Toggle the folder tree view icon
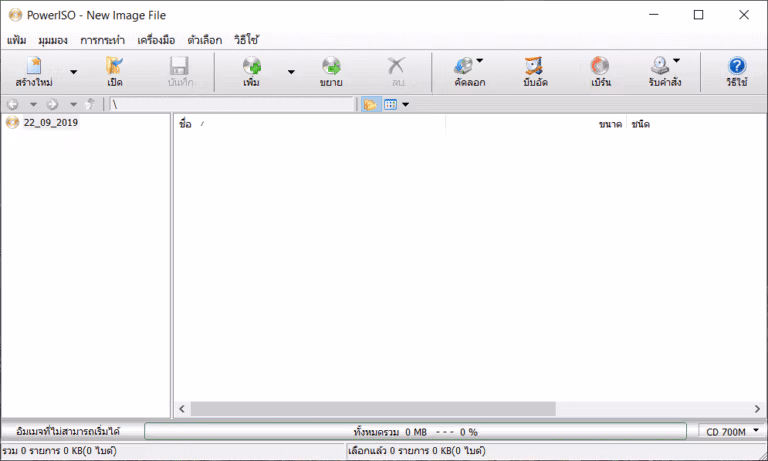Screen dimensions: 768x461 click(x=370, y=104)
